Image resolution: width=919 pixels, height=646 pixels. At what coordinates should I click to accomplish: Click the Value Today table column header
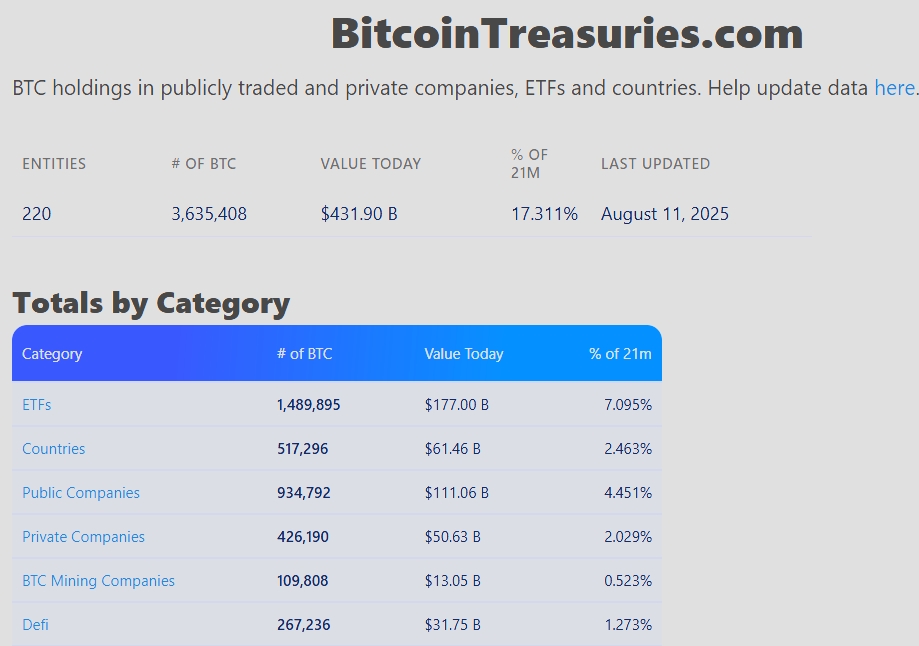(x=464, y=354)
